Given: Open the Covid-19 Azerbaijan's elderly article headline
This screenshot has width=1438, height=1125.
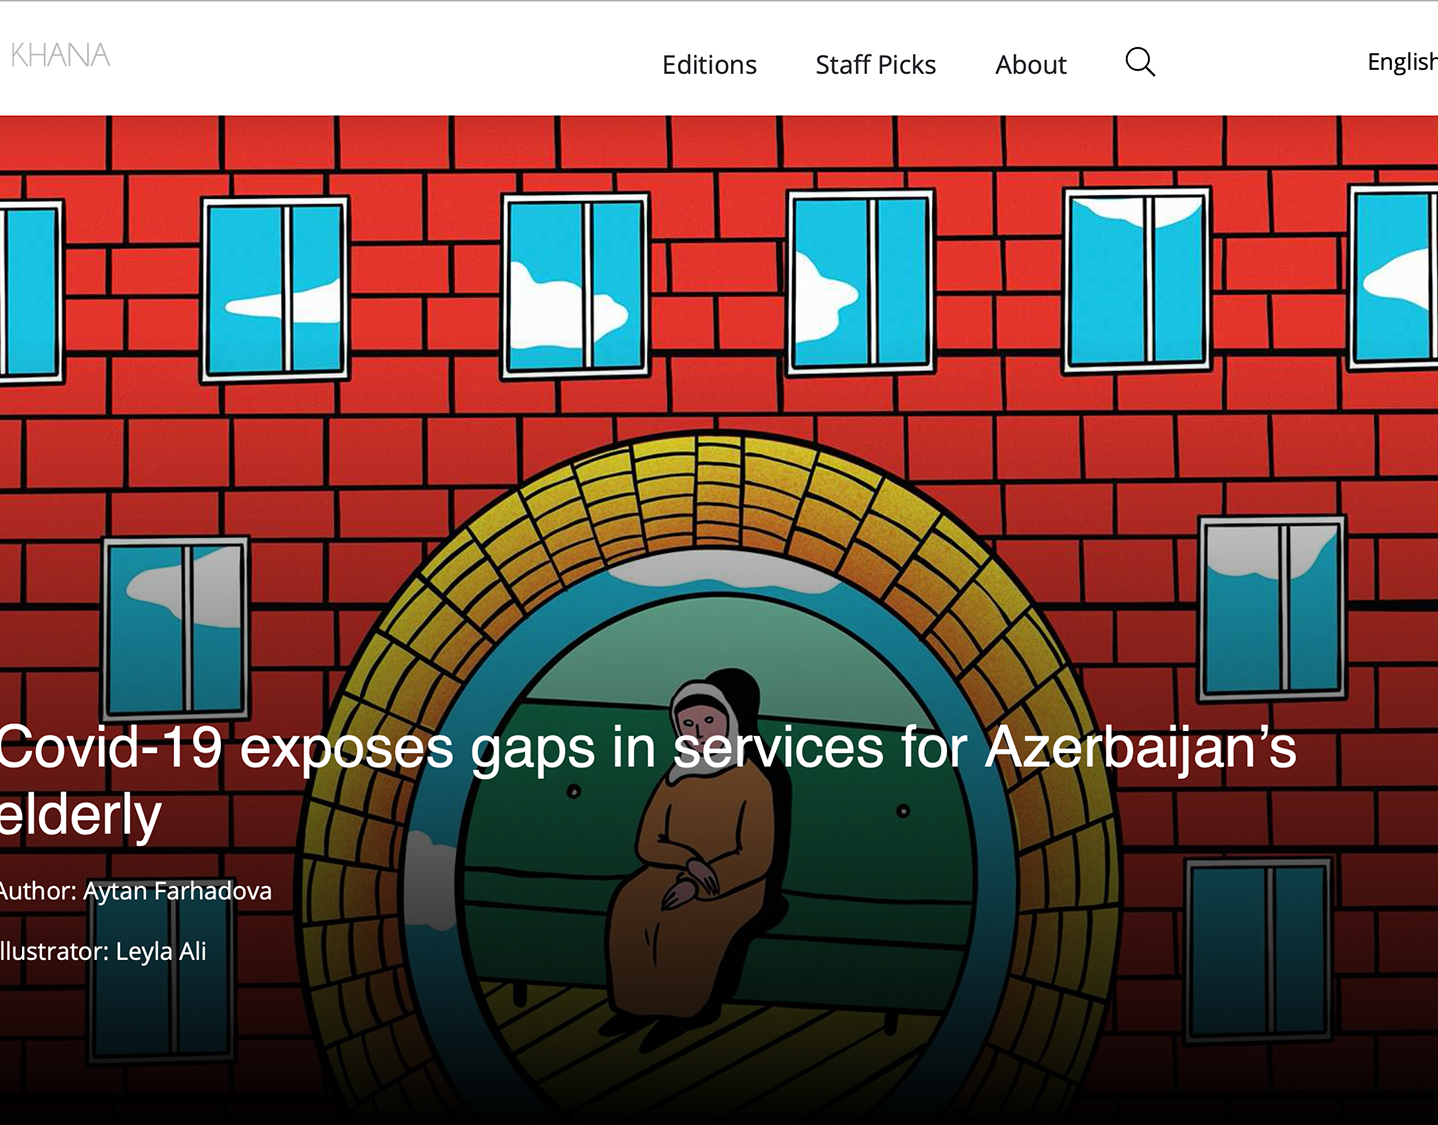Looking at the screenshot, I should coord(647,781).
